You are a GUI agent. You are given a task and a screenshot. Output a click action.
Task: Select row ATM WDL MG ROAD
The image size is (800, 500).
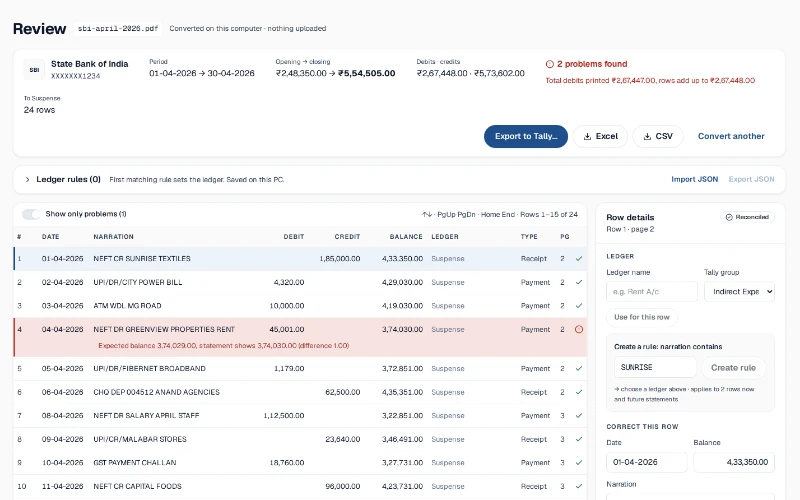coord(300,306)
